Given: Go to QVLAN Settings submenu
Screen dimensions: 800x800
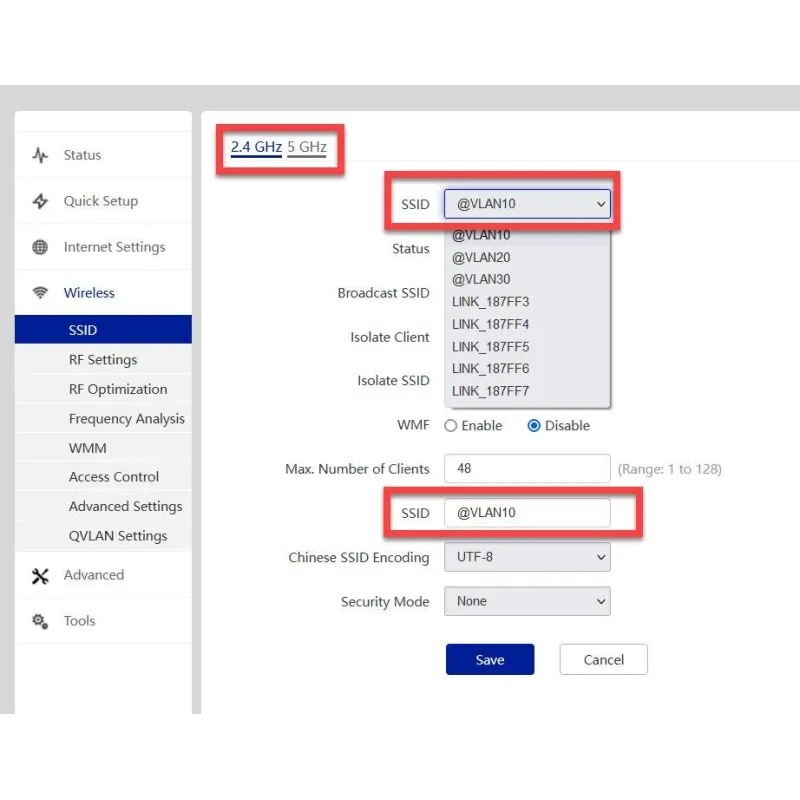Looking at the screenshot, I should pyautogui.click(x=117, y=536).
